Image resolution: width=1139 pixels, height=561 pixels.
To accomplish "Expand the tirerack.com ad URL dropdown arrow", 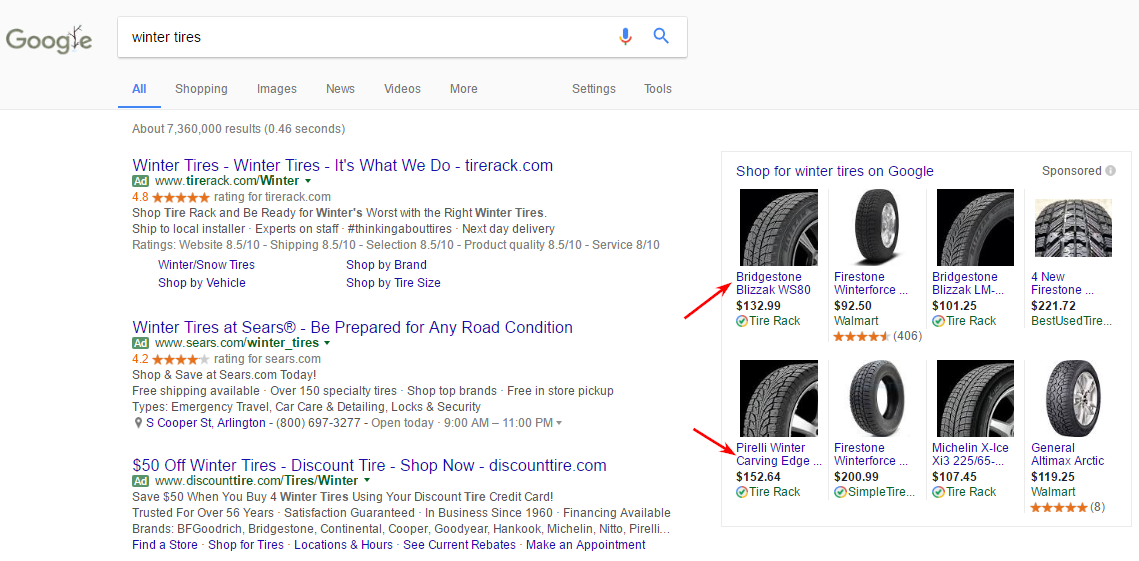I will pos(308,182).
